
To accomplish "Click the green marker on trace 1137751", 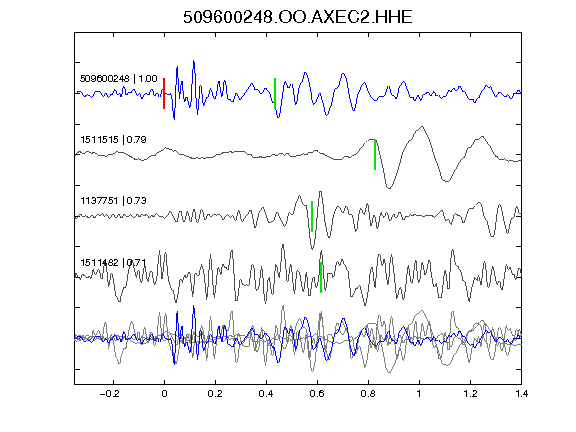I will coord(312,216).
